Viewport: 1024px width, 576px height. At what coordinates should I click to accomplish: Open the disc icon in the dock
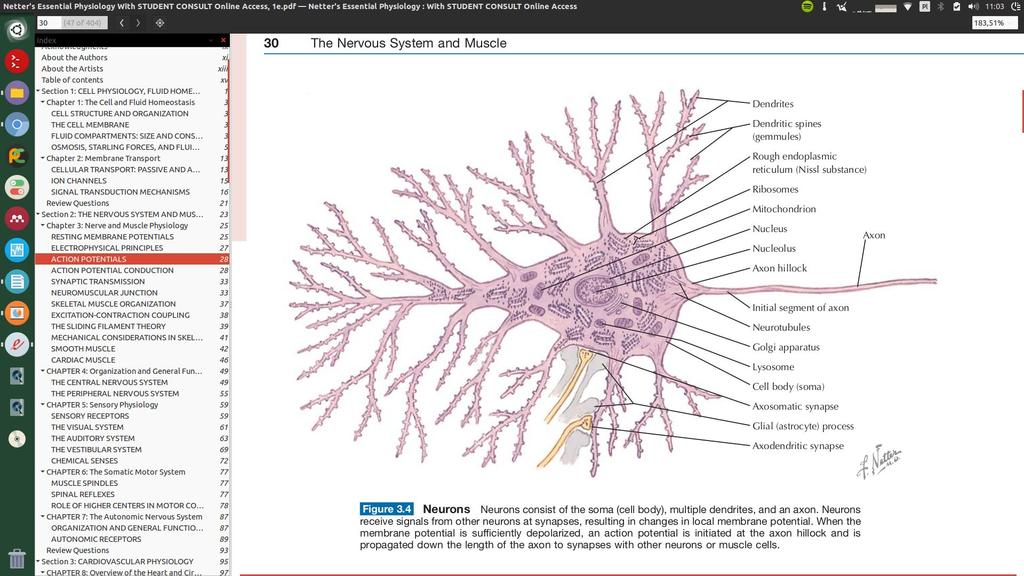(x=17, y=438)
